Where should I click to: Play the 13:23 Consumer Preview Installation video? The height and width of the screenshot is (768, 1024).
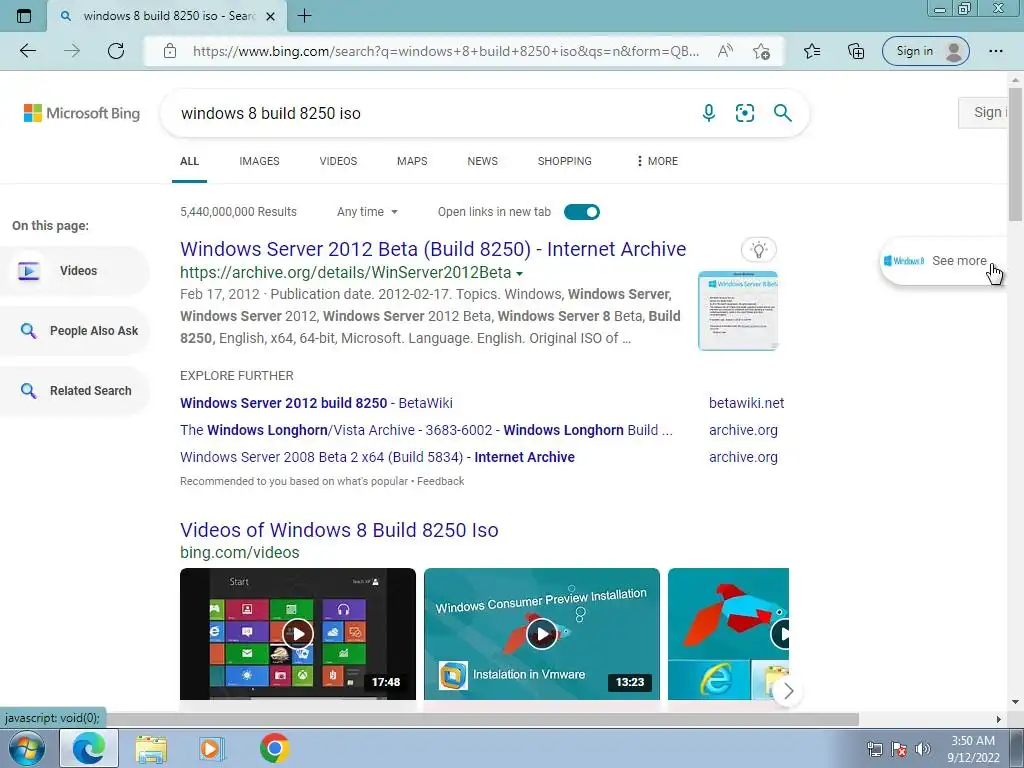541,633
